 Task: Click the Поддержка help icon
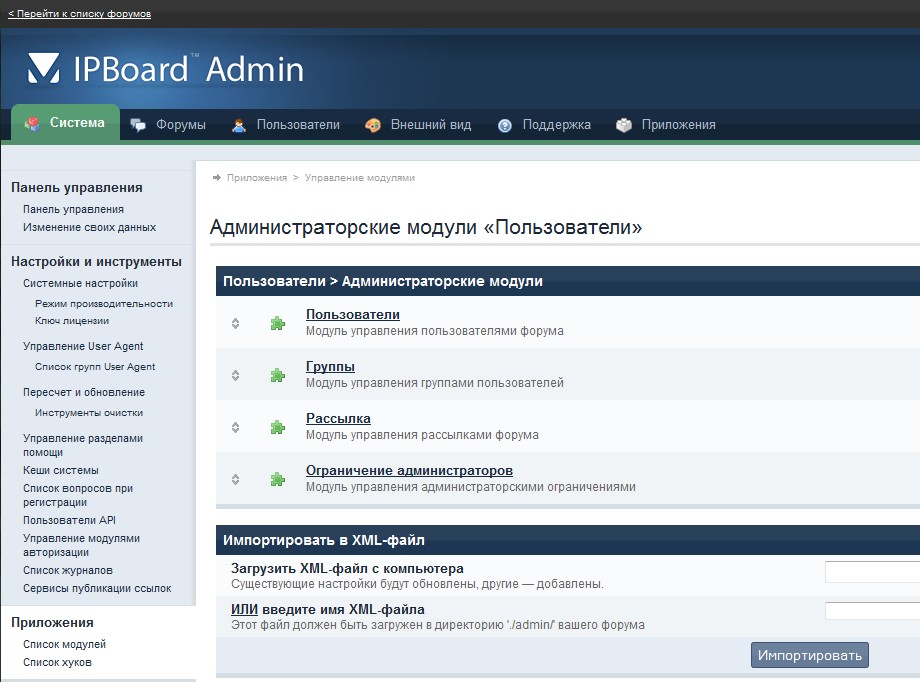505,125
